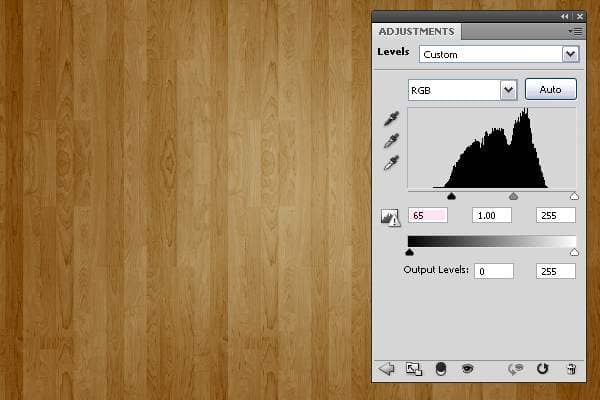
Task: Click the Auto levels button
Action: [551, 90]
